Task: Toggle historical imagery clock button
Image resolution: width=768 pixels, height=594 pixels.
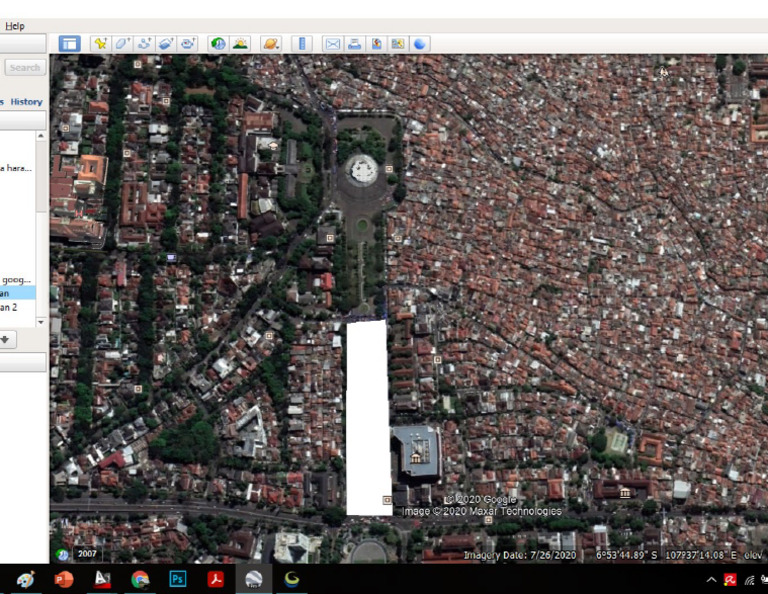Action: (x=218, y=43)
